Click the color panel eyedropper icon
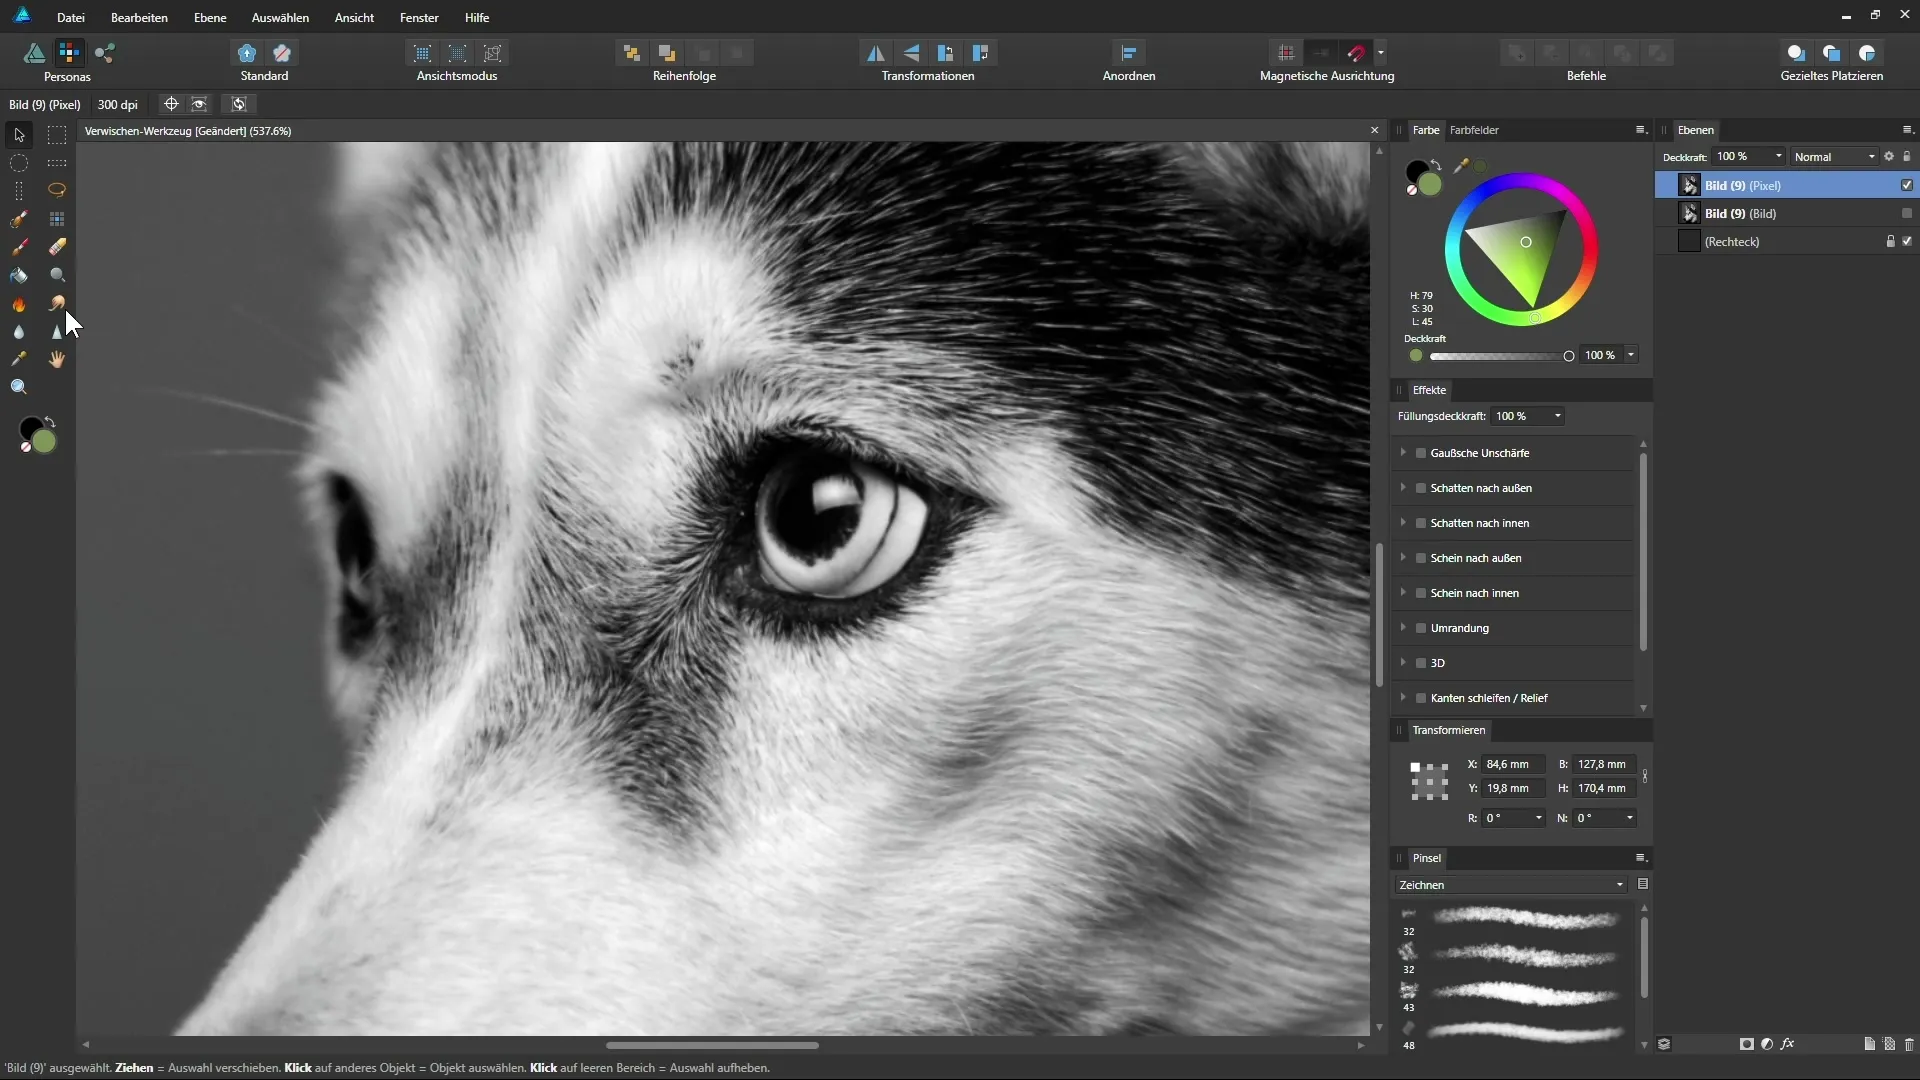Screen dimensions: 1920x1080 point(1461,166)
